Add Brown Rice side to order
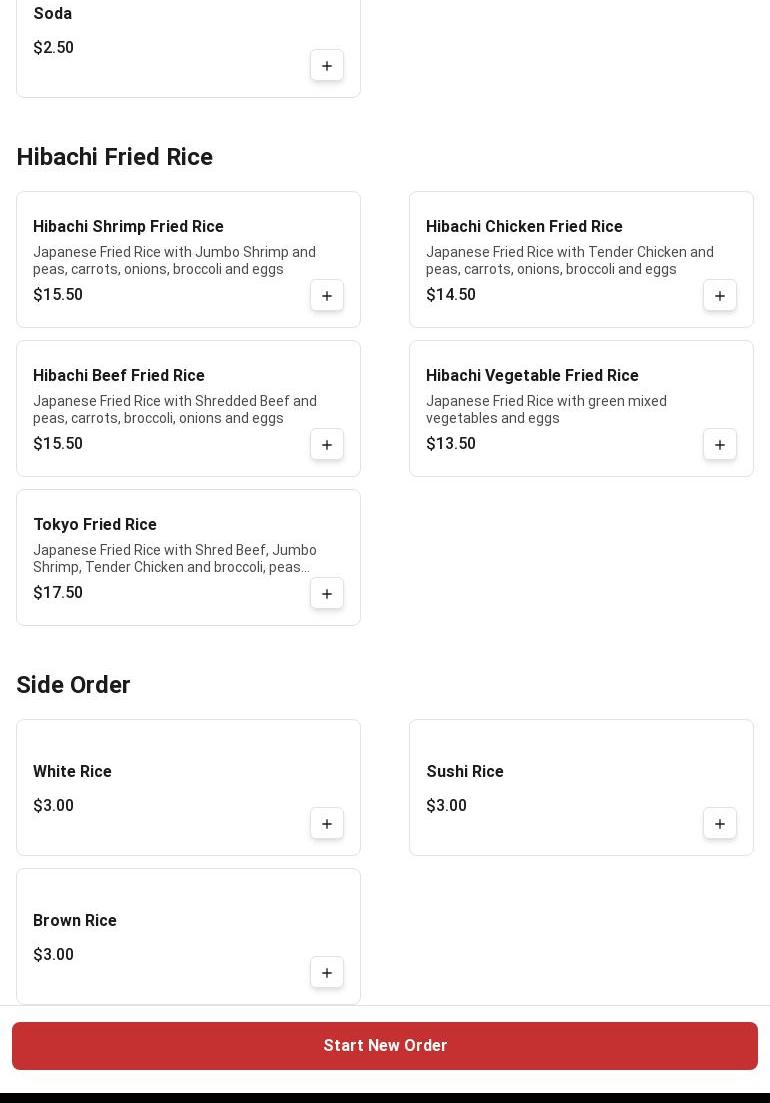 [x=327, y=973]
